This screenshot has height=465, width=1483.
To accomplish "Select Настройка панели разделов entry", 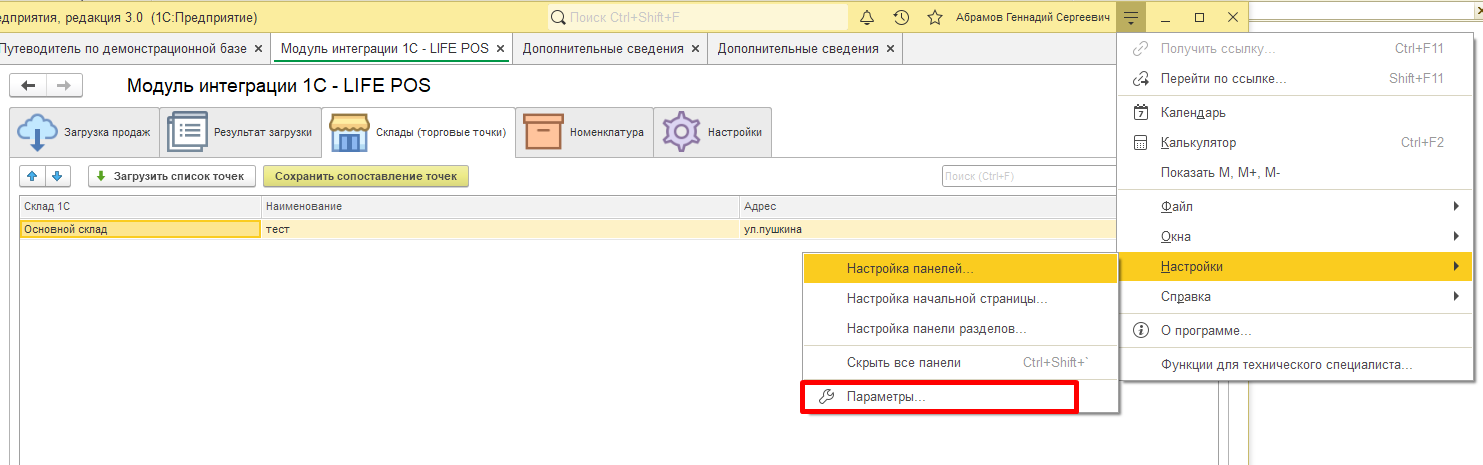I will tap(960, 328).
